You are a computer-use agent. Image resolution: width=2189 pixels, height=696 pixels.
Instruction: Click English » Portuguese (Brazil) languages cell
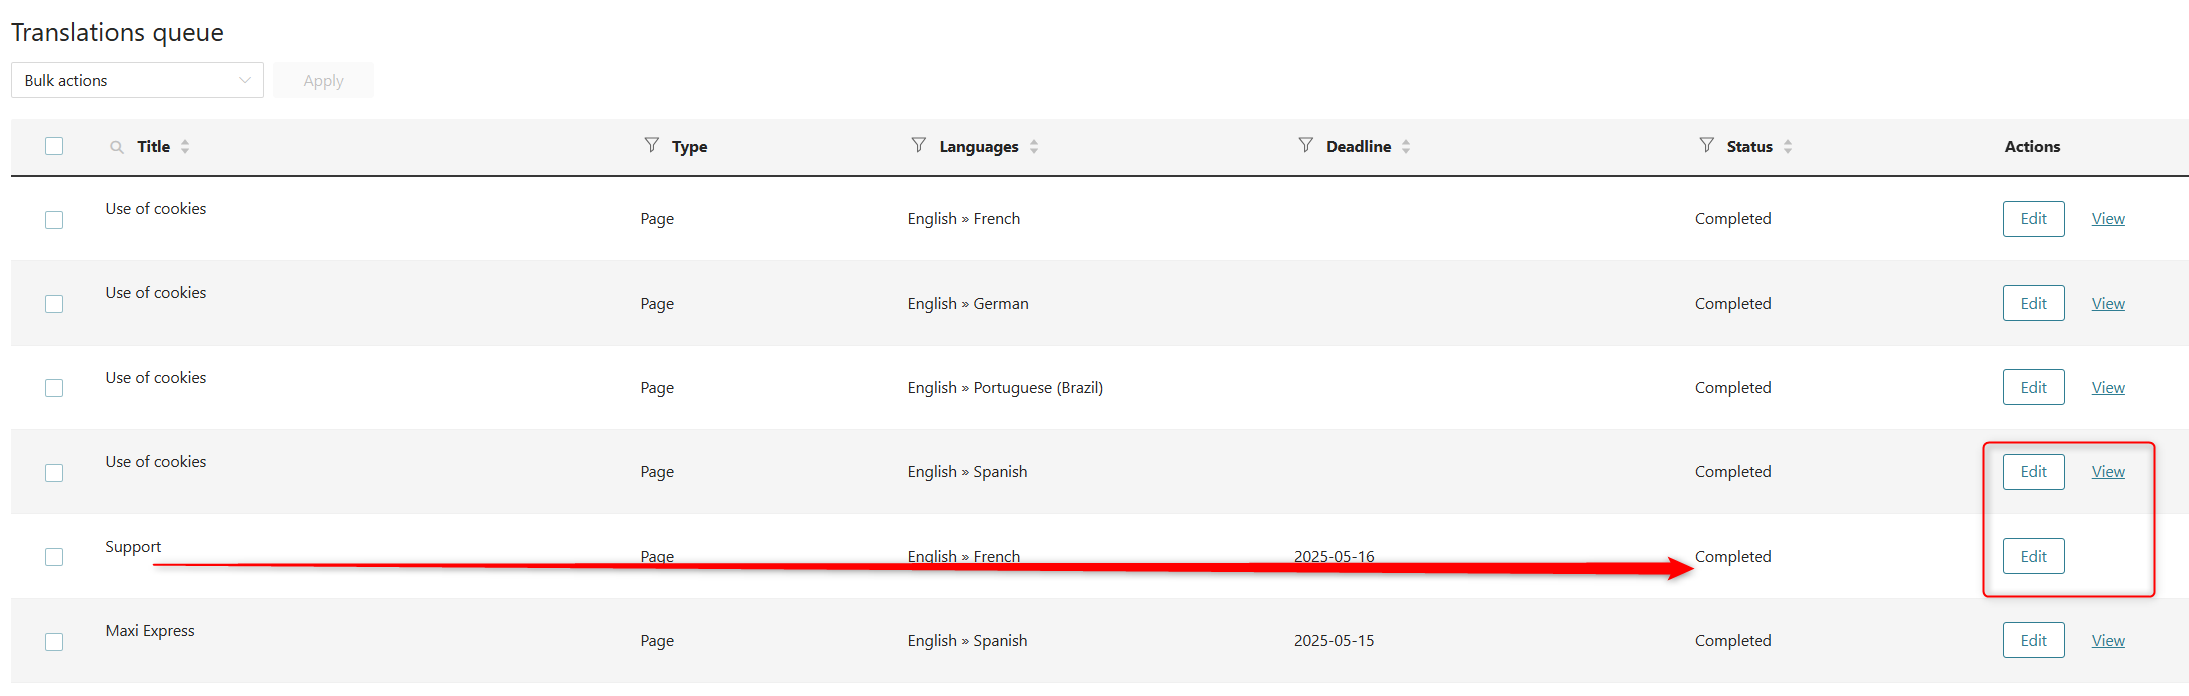pyautogui.click(x=1005, y=388)
